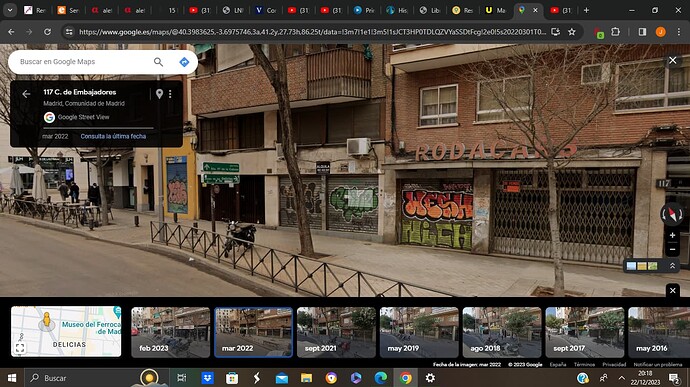Click the directions arrow icon in search bar
Viewport: 690px width, 387px height.
click(x=184, y=62)
